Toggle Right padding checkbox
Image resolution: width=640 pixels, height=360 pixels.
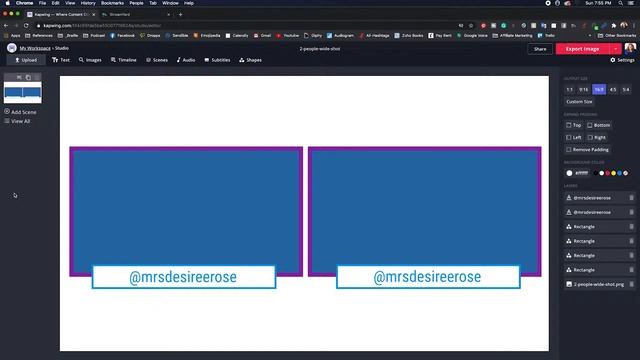pyautogui.click(x=590, y=138)
